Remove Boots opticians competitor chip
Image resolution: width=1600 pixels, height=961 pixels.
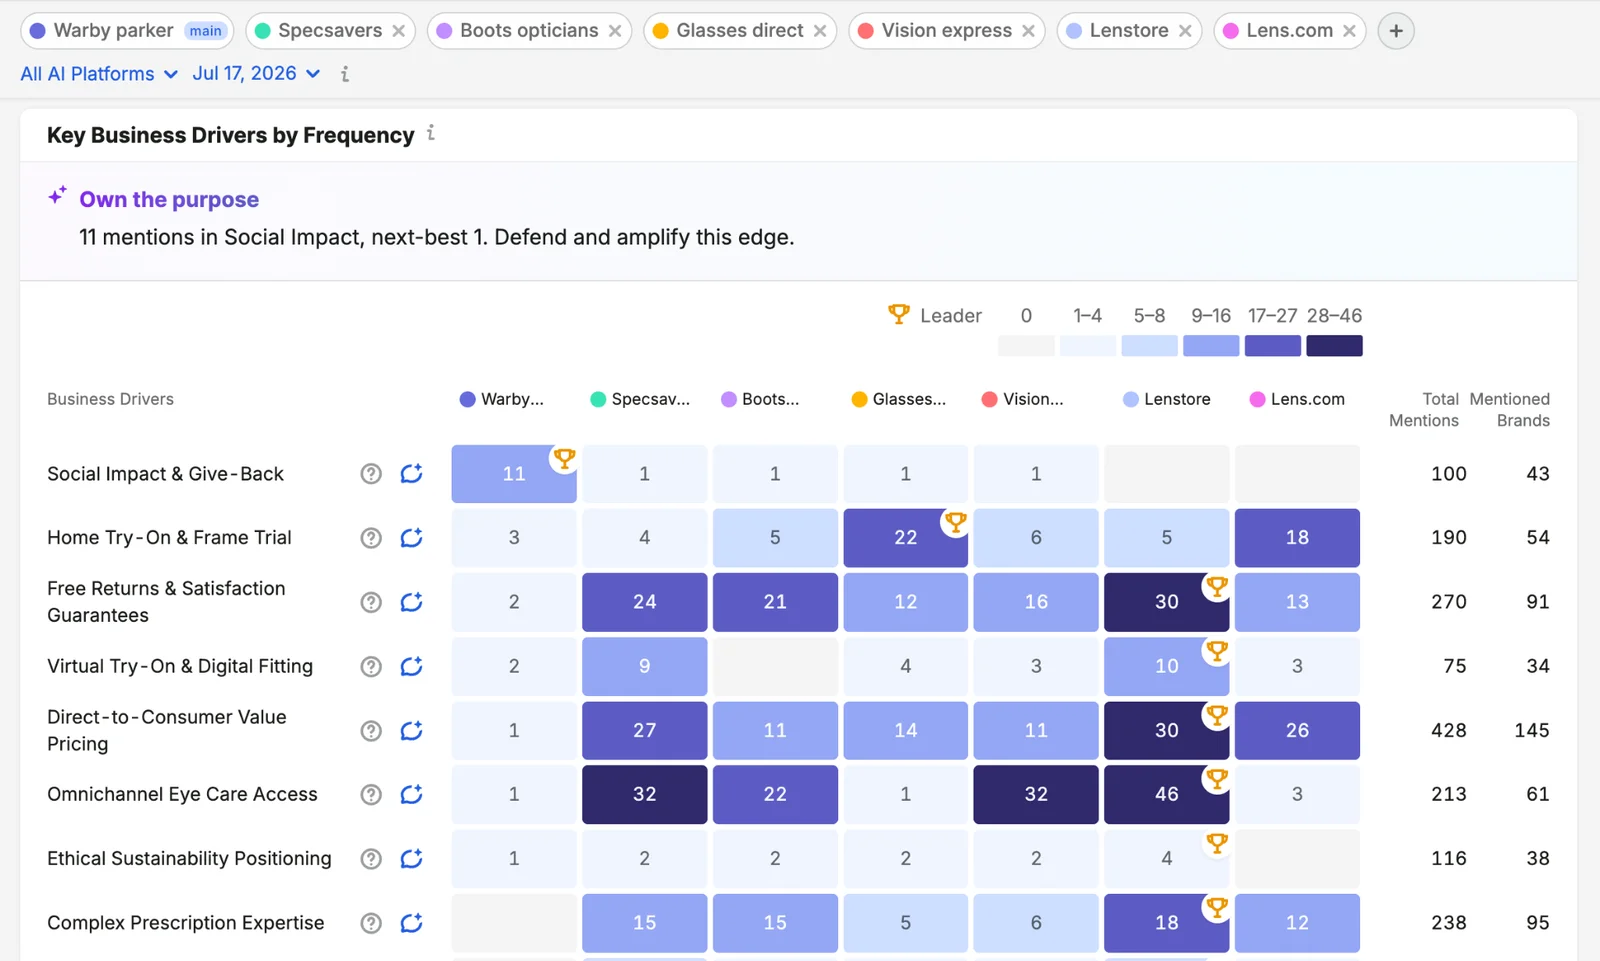(x=615, y=31)
